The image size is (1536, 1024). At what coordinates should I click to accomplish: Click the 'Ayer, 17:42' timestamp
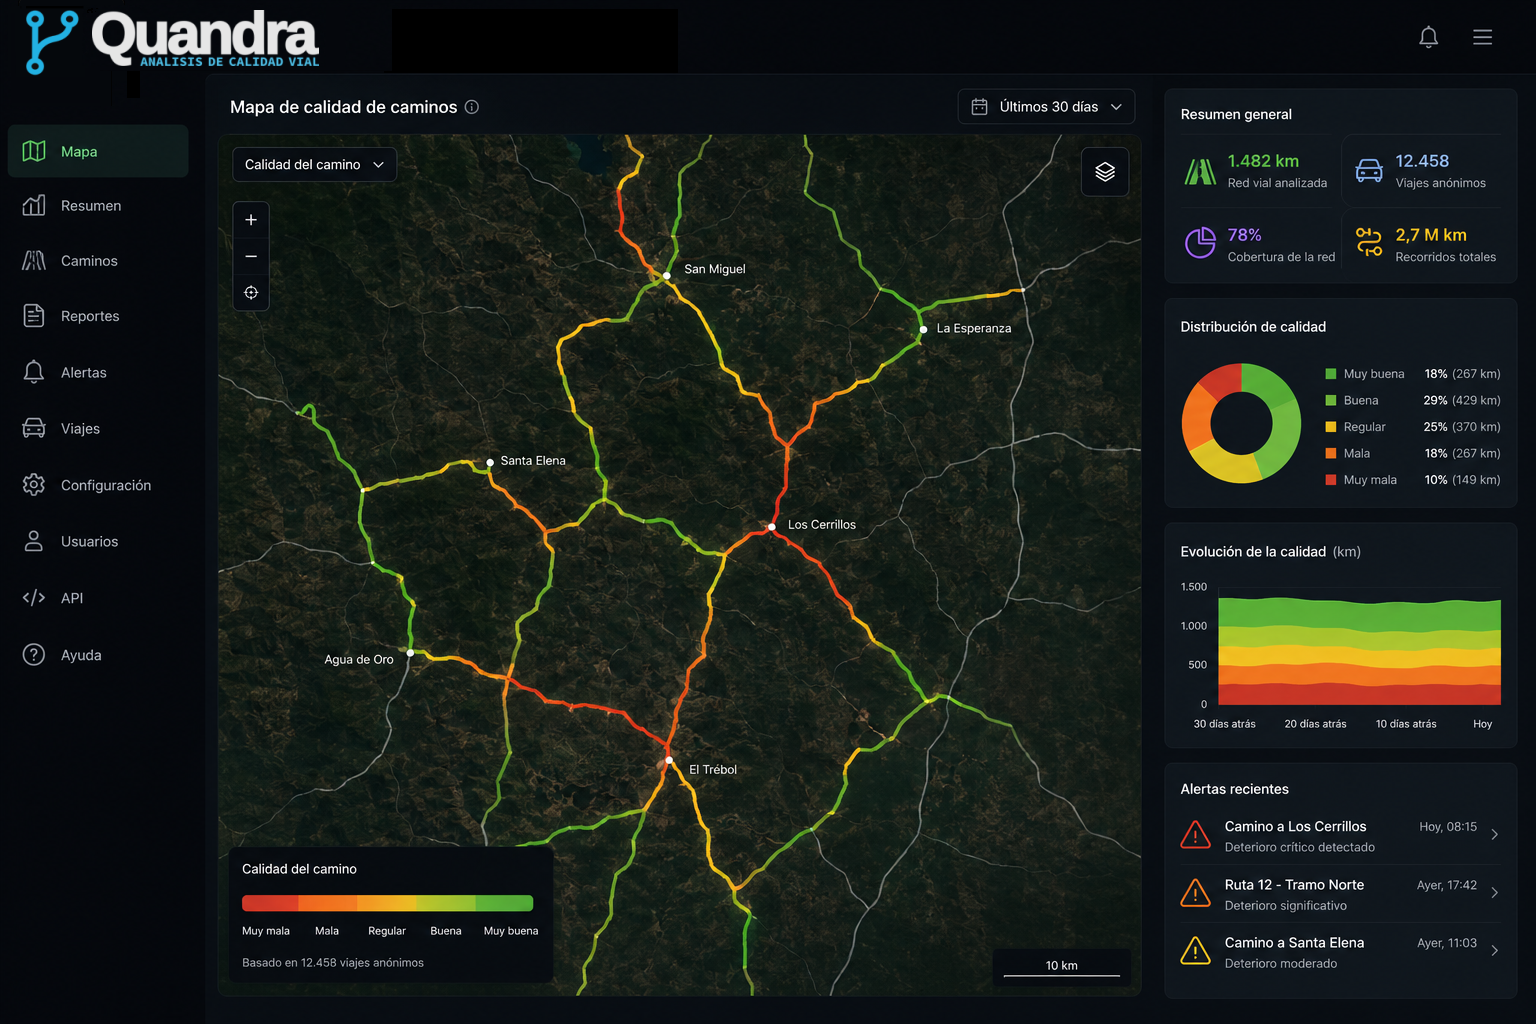1447,885
